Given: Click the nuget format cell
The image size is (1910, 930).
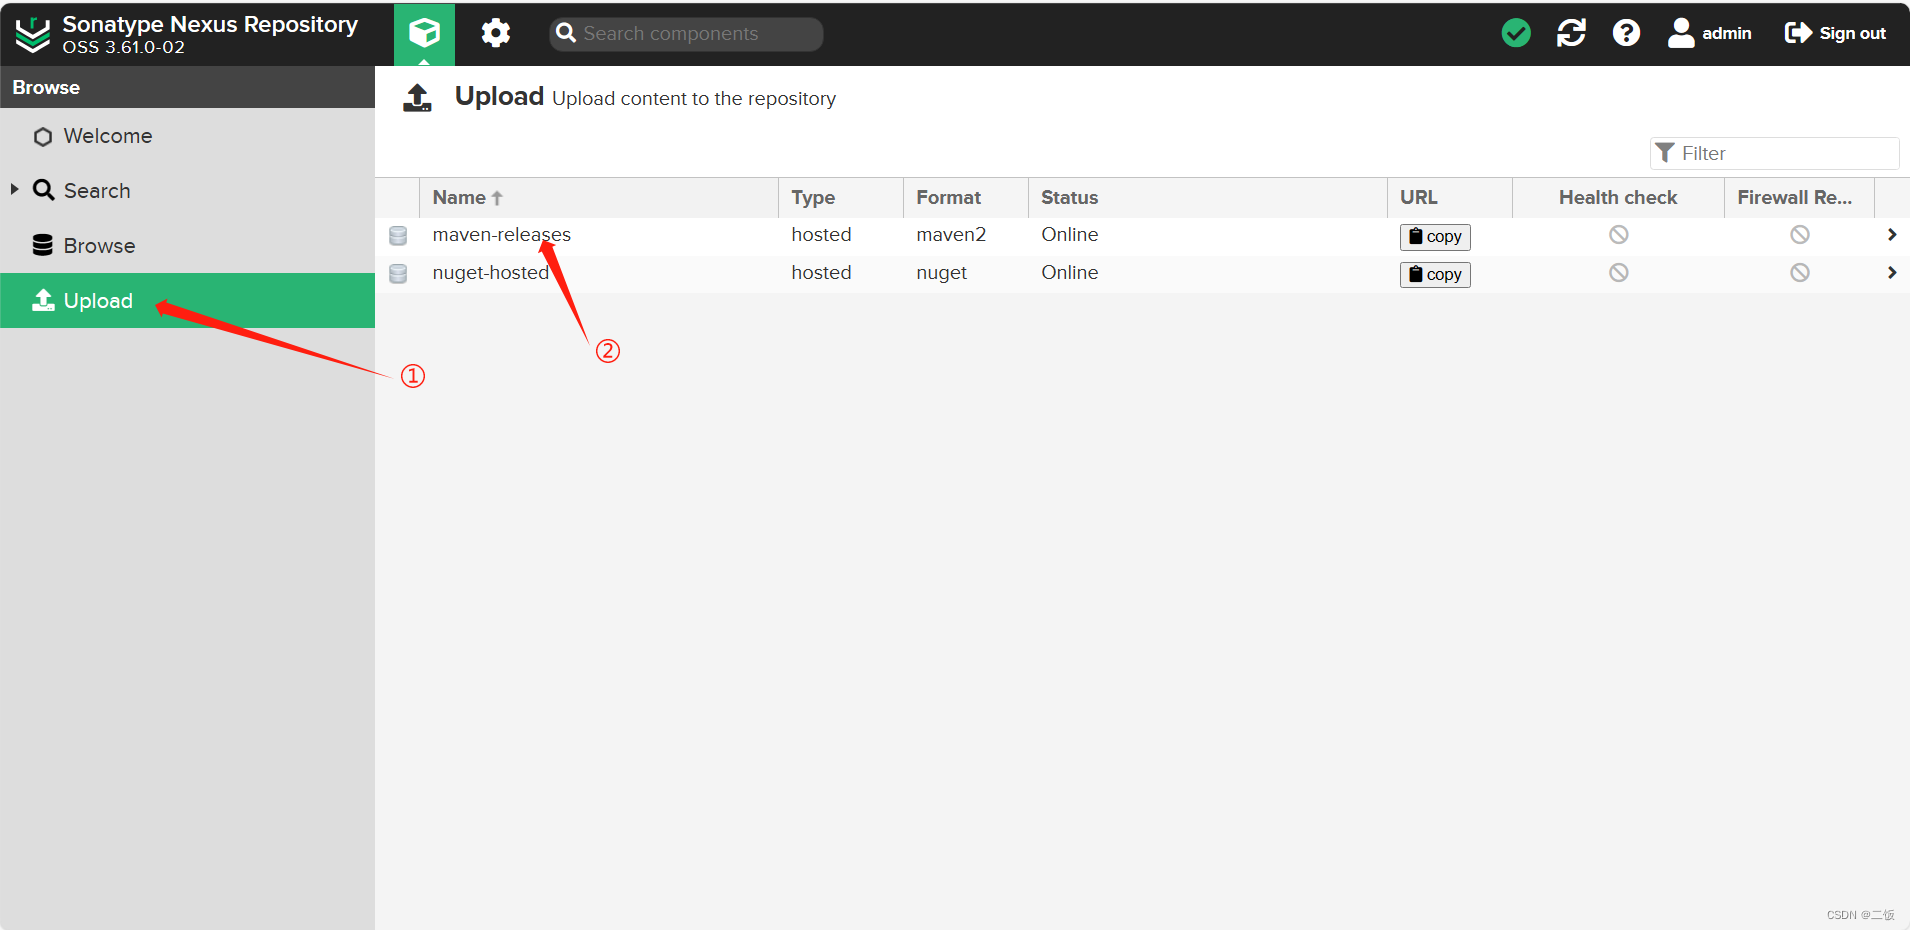Looking at the screenshot, I should [941, 273].
